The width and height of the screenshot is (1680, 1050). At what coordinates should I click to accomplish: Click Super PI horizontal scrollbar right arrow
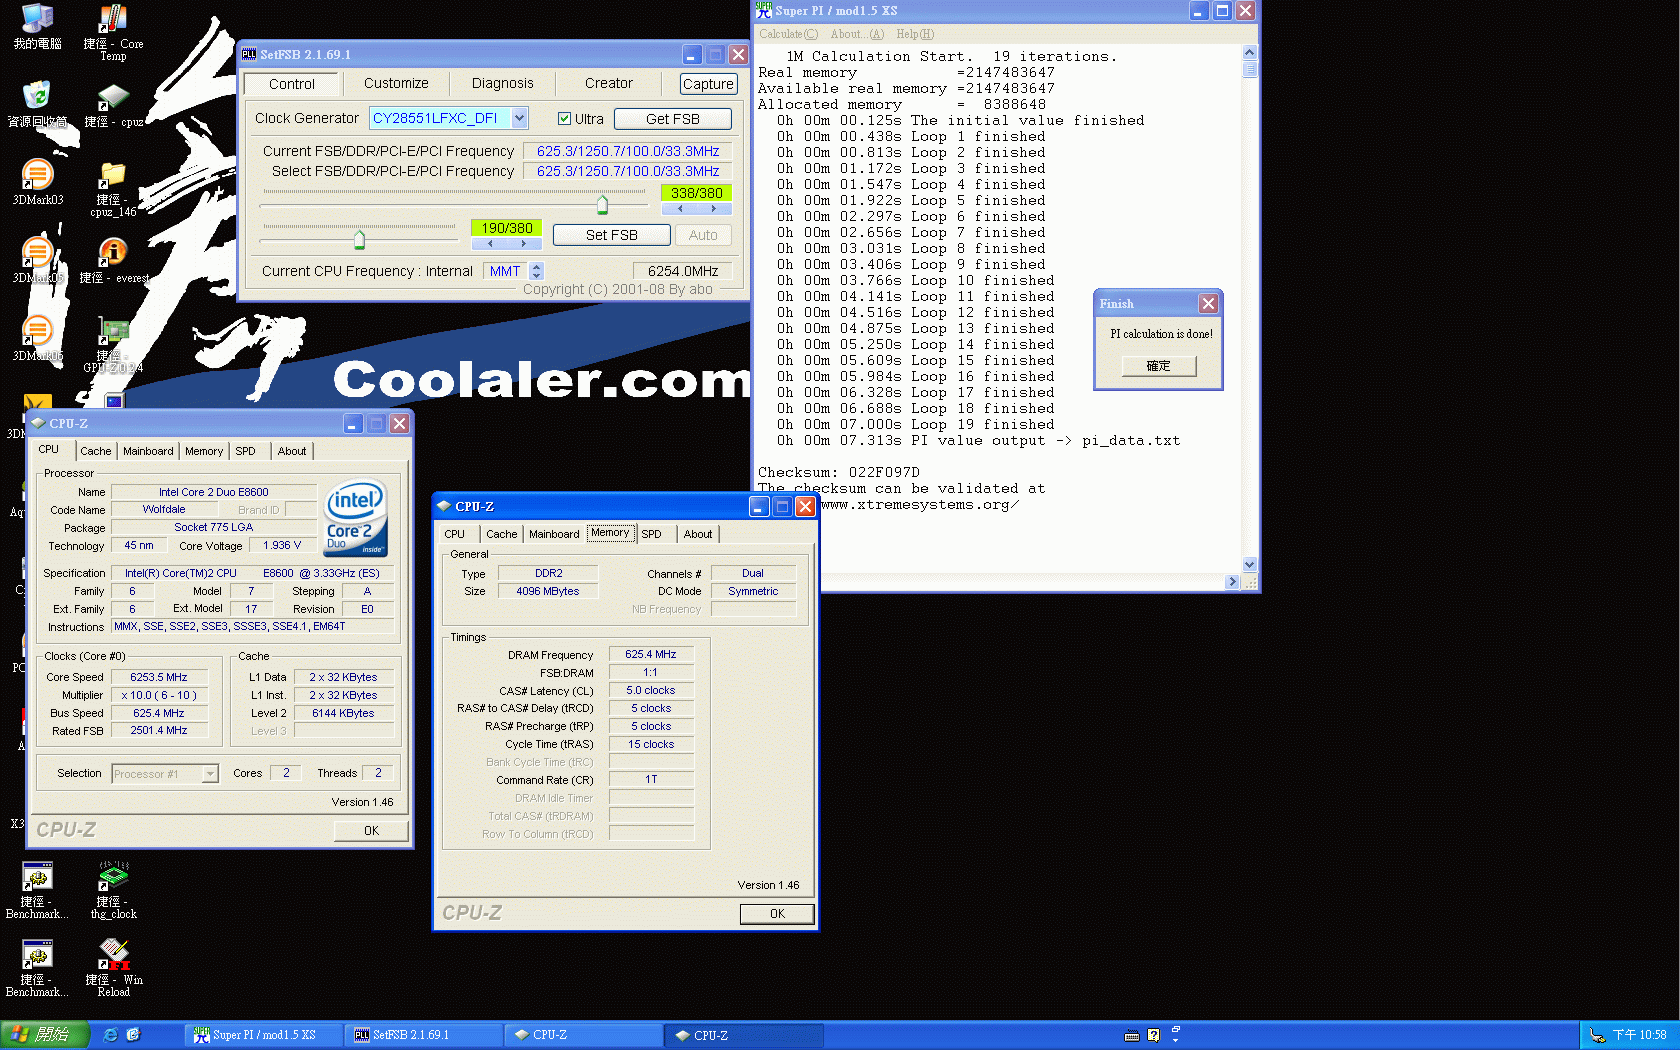point(1232,582)
